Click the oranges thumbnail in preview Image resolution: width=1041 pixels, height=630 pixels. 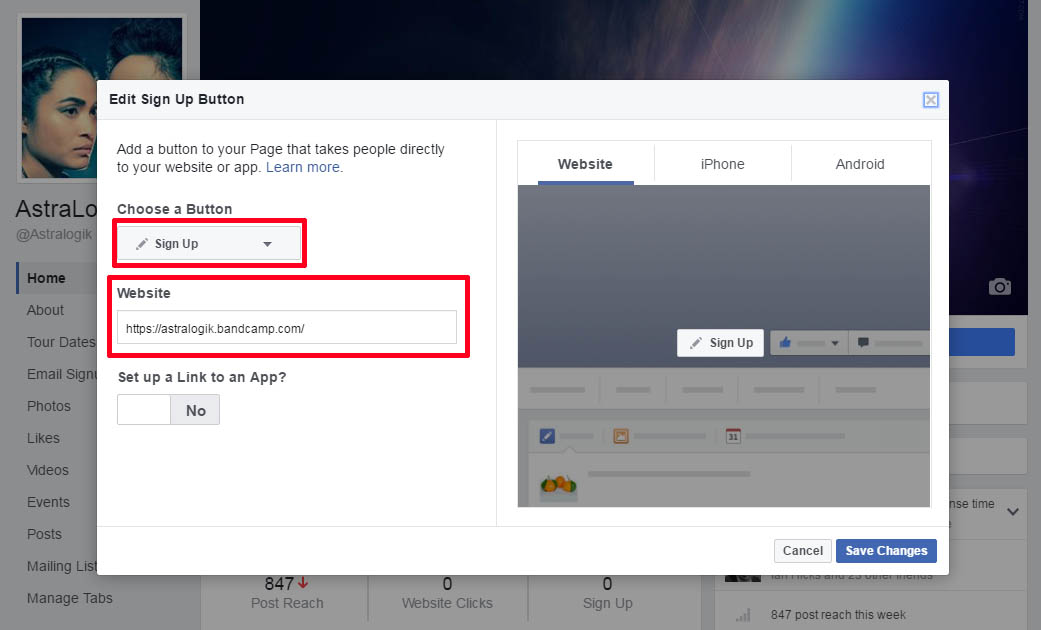(x=558, y=487)
